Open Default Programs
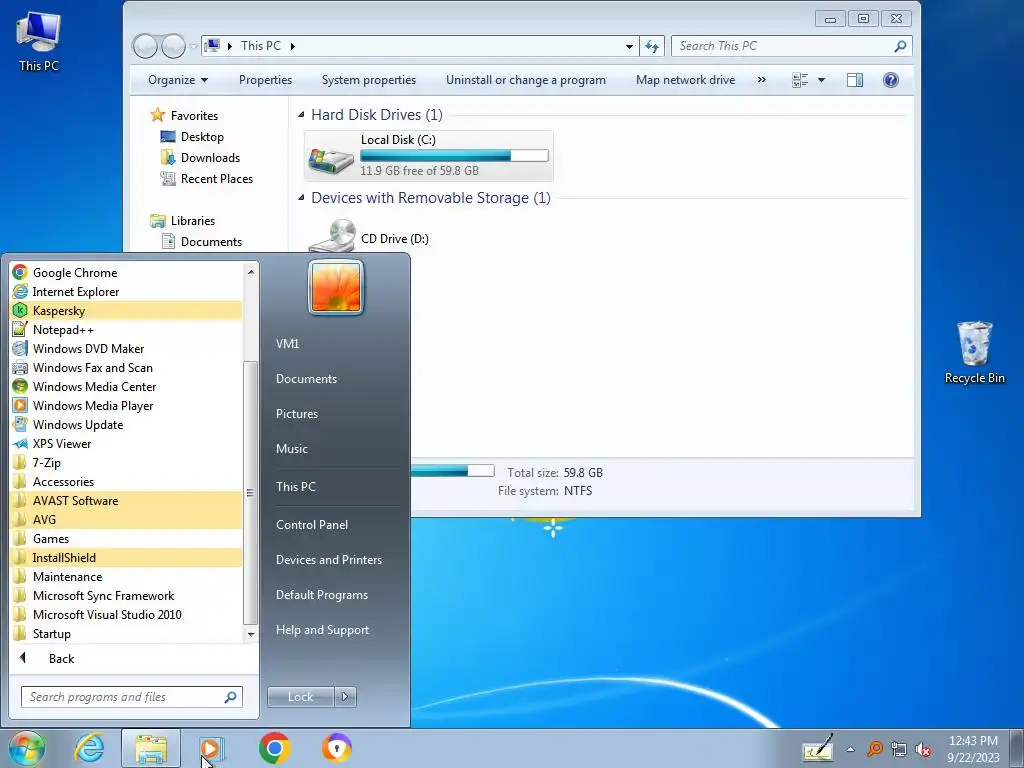The width and height of the screenshot is (1024, 768). [x=321, y=595]
